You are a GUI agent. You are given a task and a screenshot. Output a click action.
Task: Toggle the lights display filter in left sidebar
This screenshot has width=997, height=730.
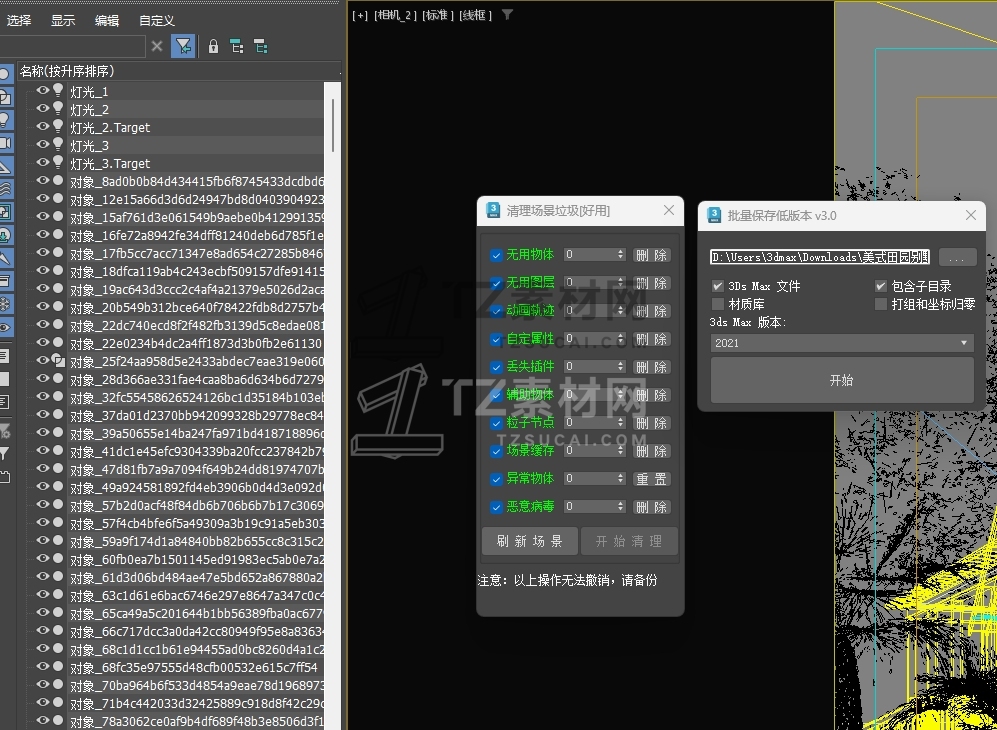pos(4,120)
